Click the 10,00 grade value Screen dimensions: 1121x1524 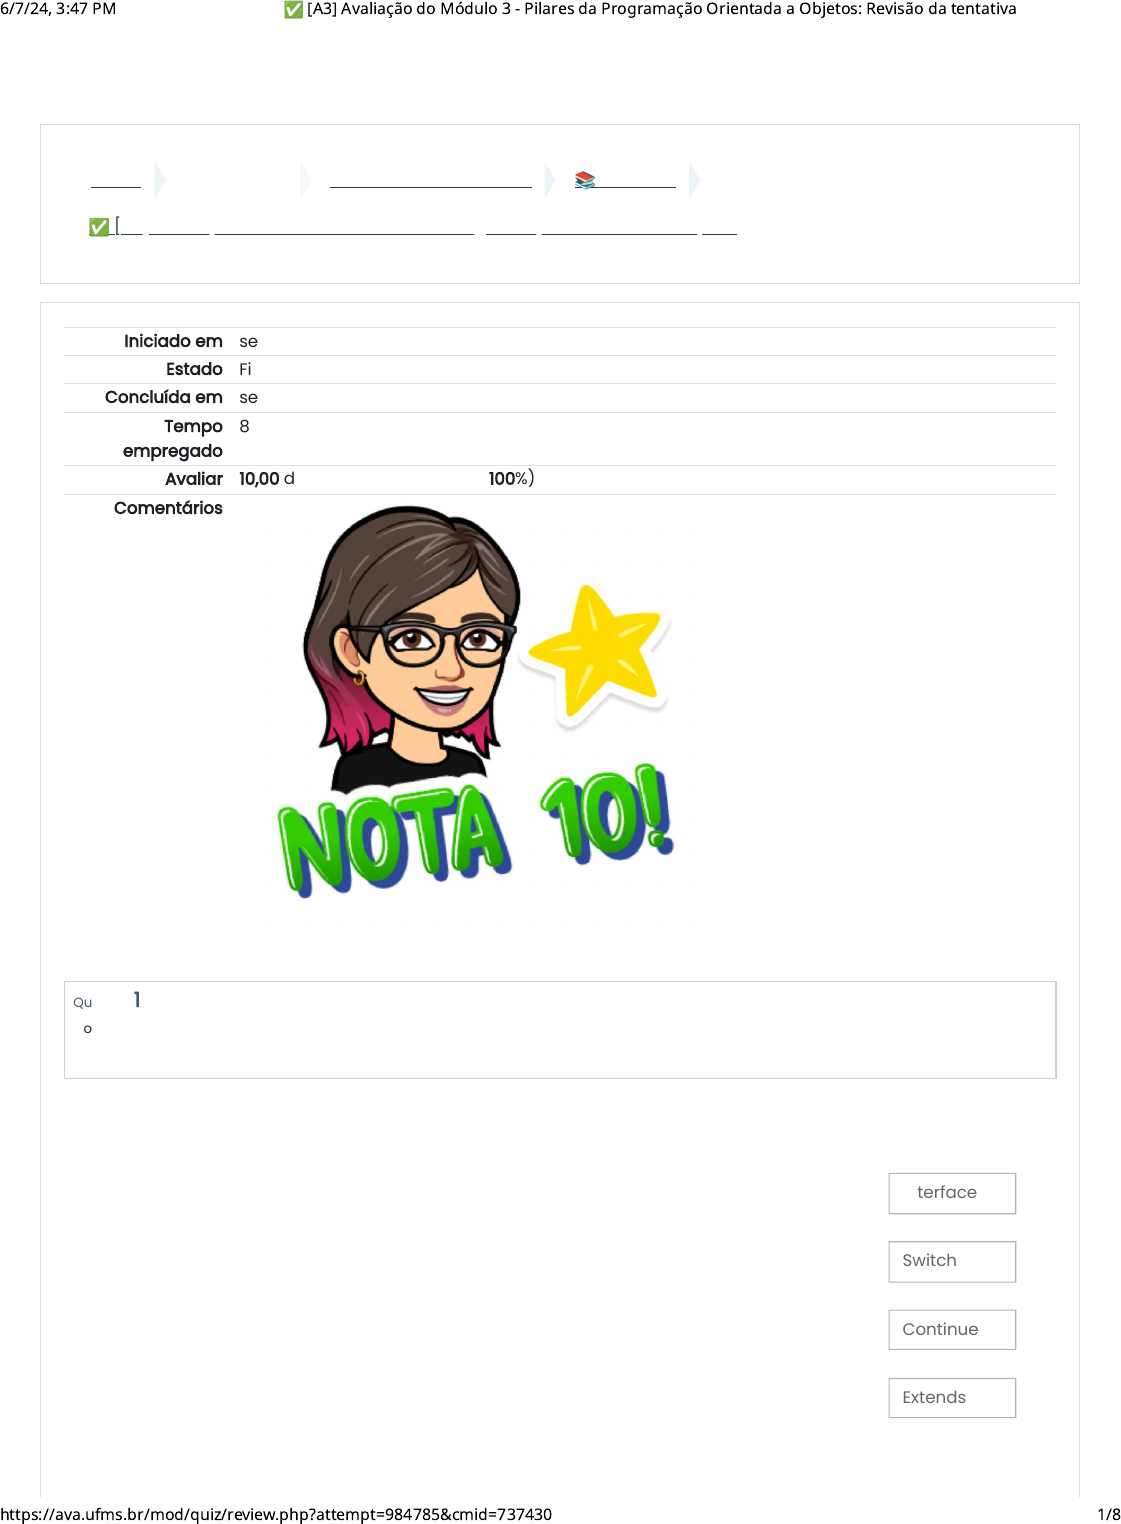pos(259,479)
